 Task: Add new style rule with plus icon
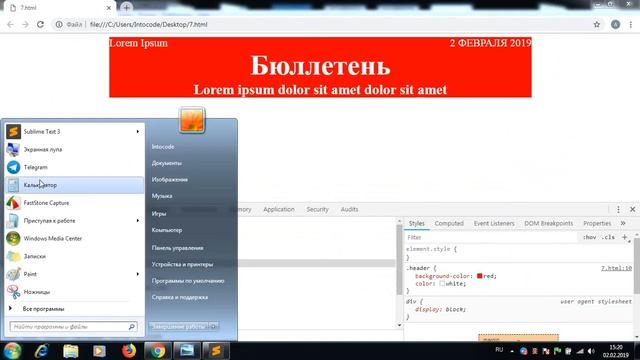pos(624,237)
